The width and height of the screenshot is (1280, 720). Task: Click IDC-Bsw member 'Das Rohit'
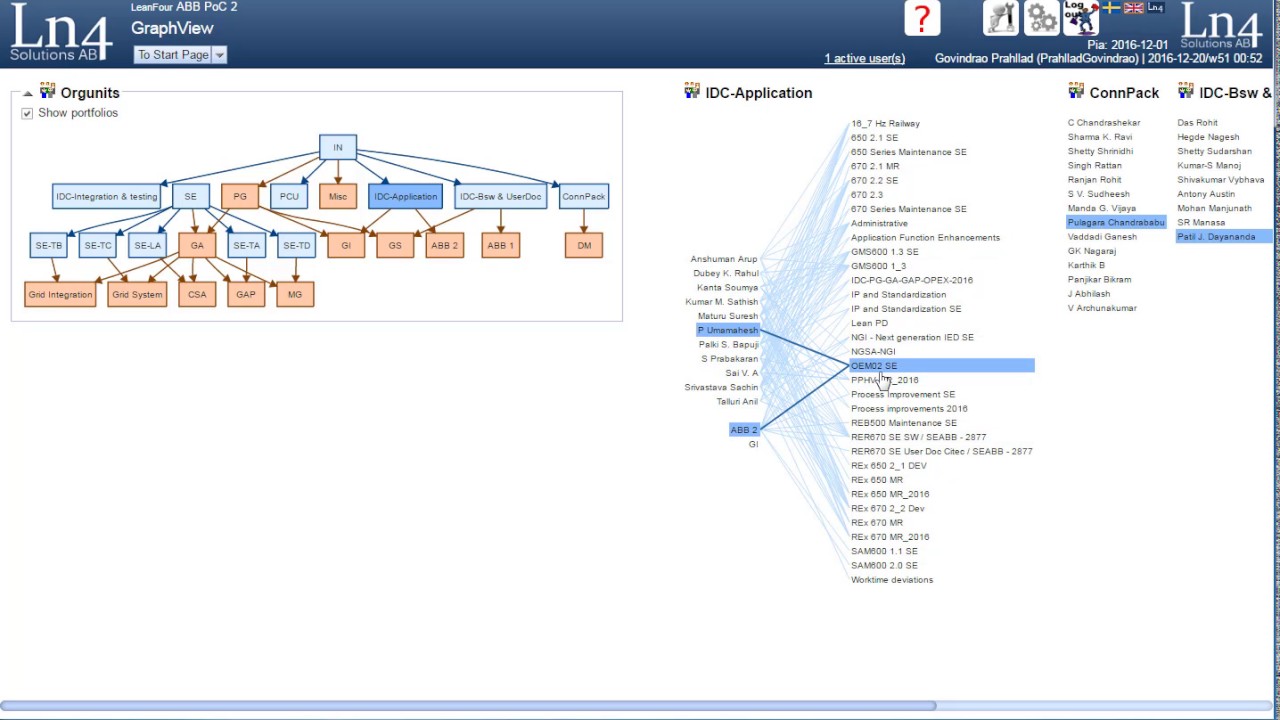1197,123
